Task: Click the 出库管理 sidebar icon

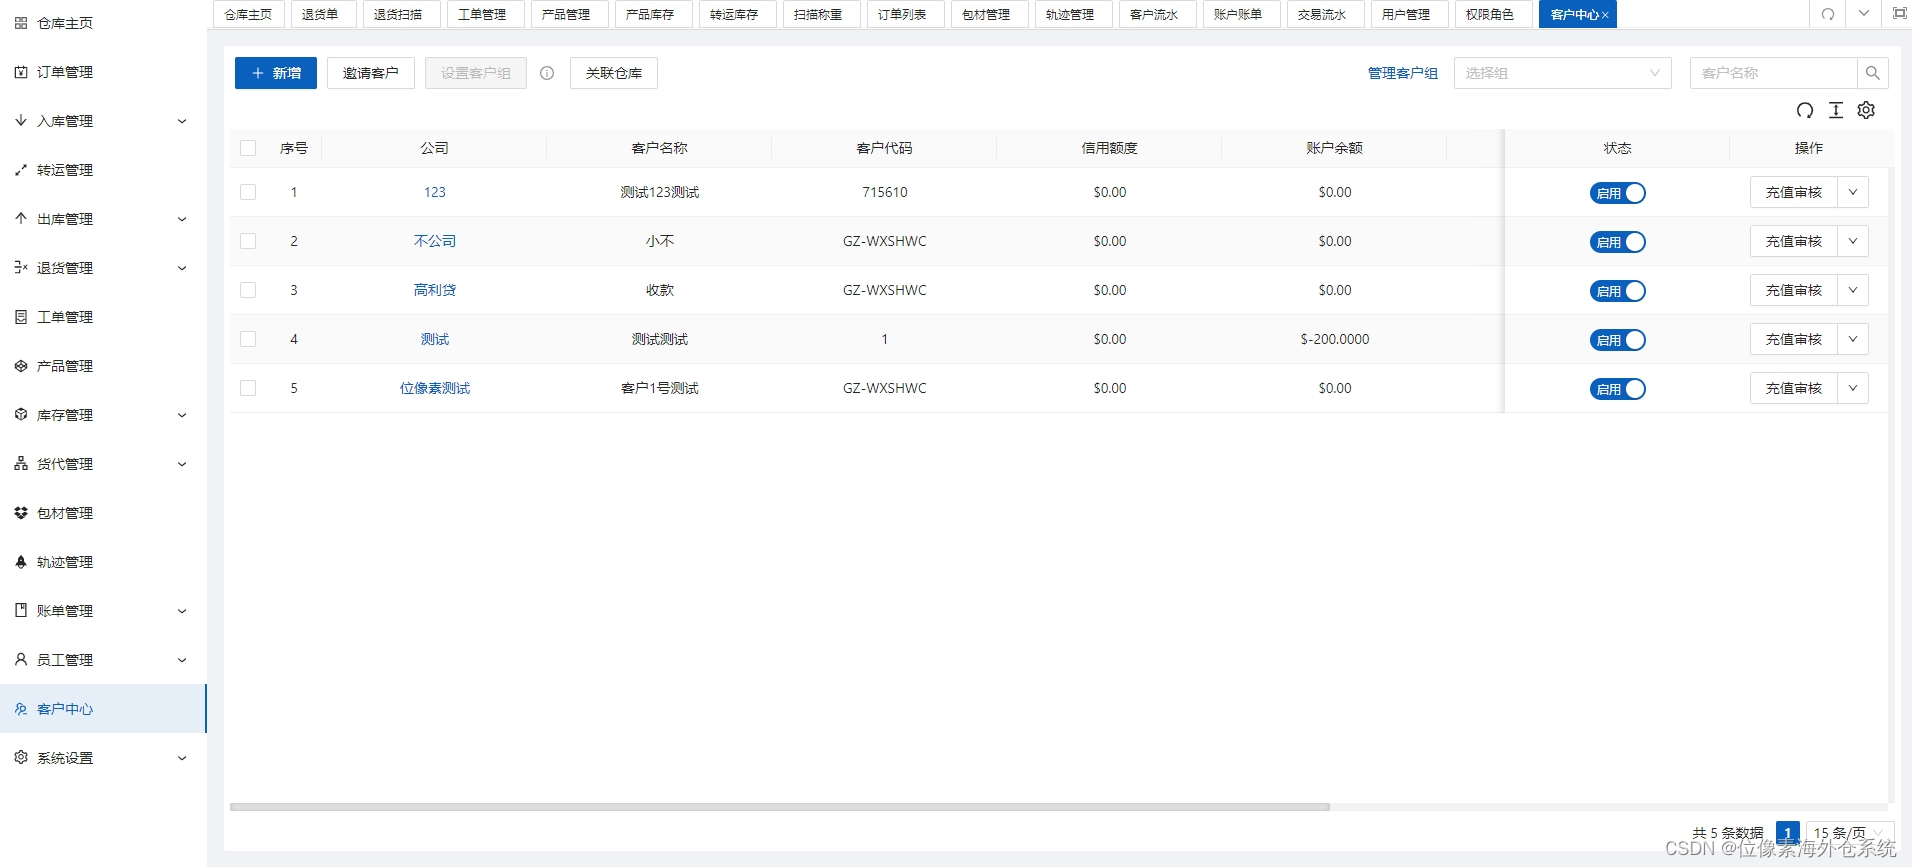Action: 21,219
